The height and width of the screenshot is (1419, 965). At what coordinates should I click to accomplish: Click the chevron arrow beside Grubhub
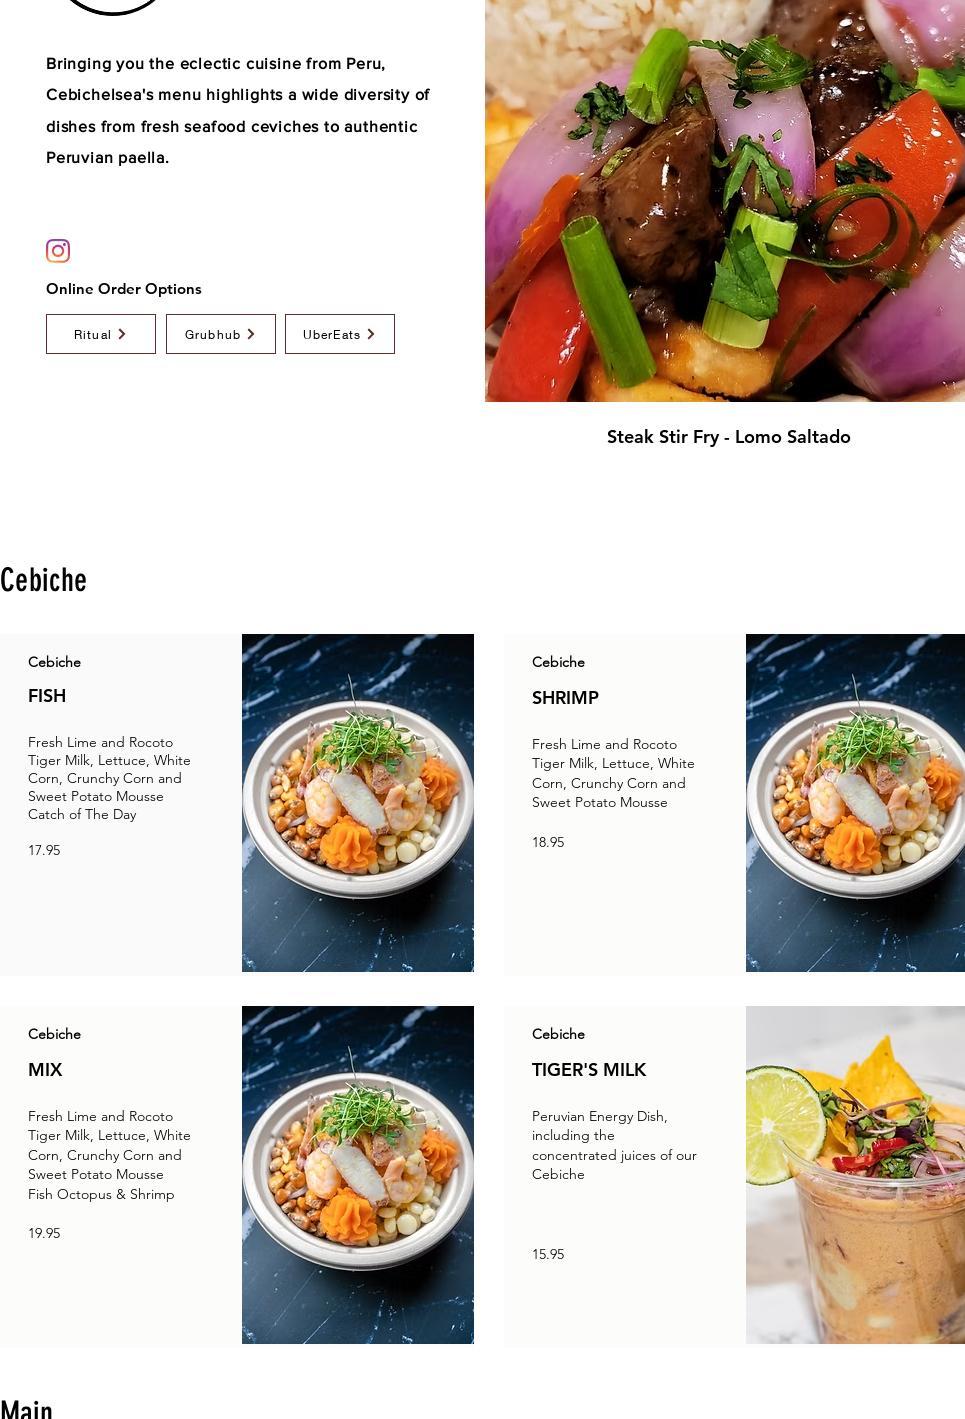click(251, 334)
